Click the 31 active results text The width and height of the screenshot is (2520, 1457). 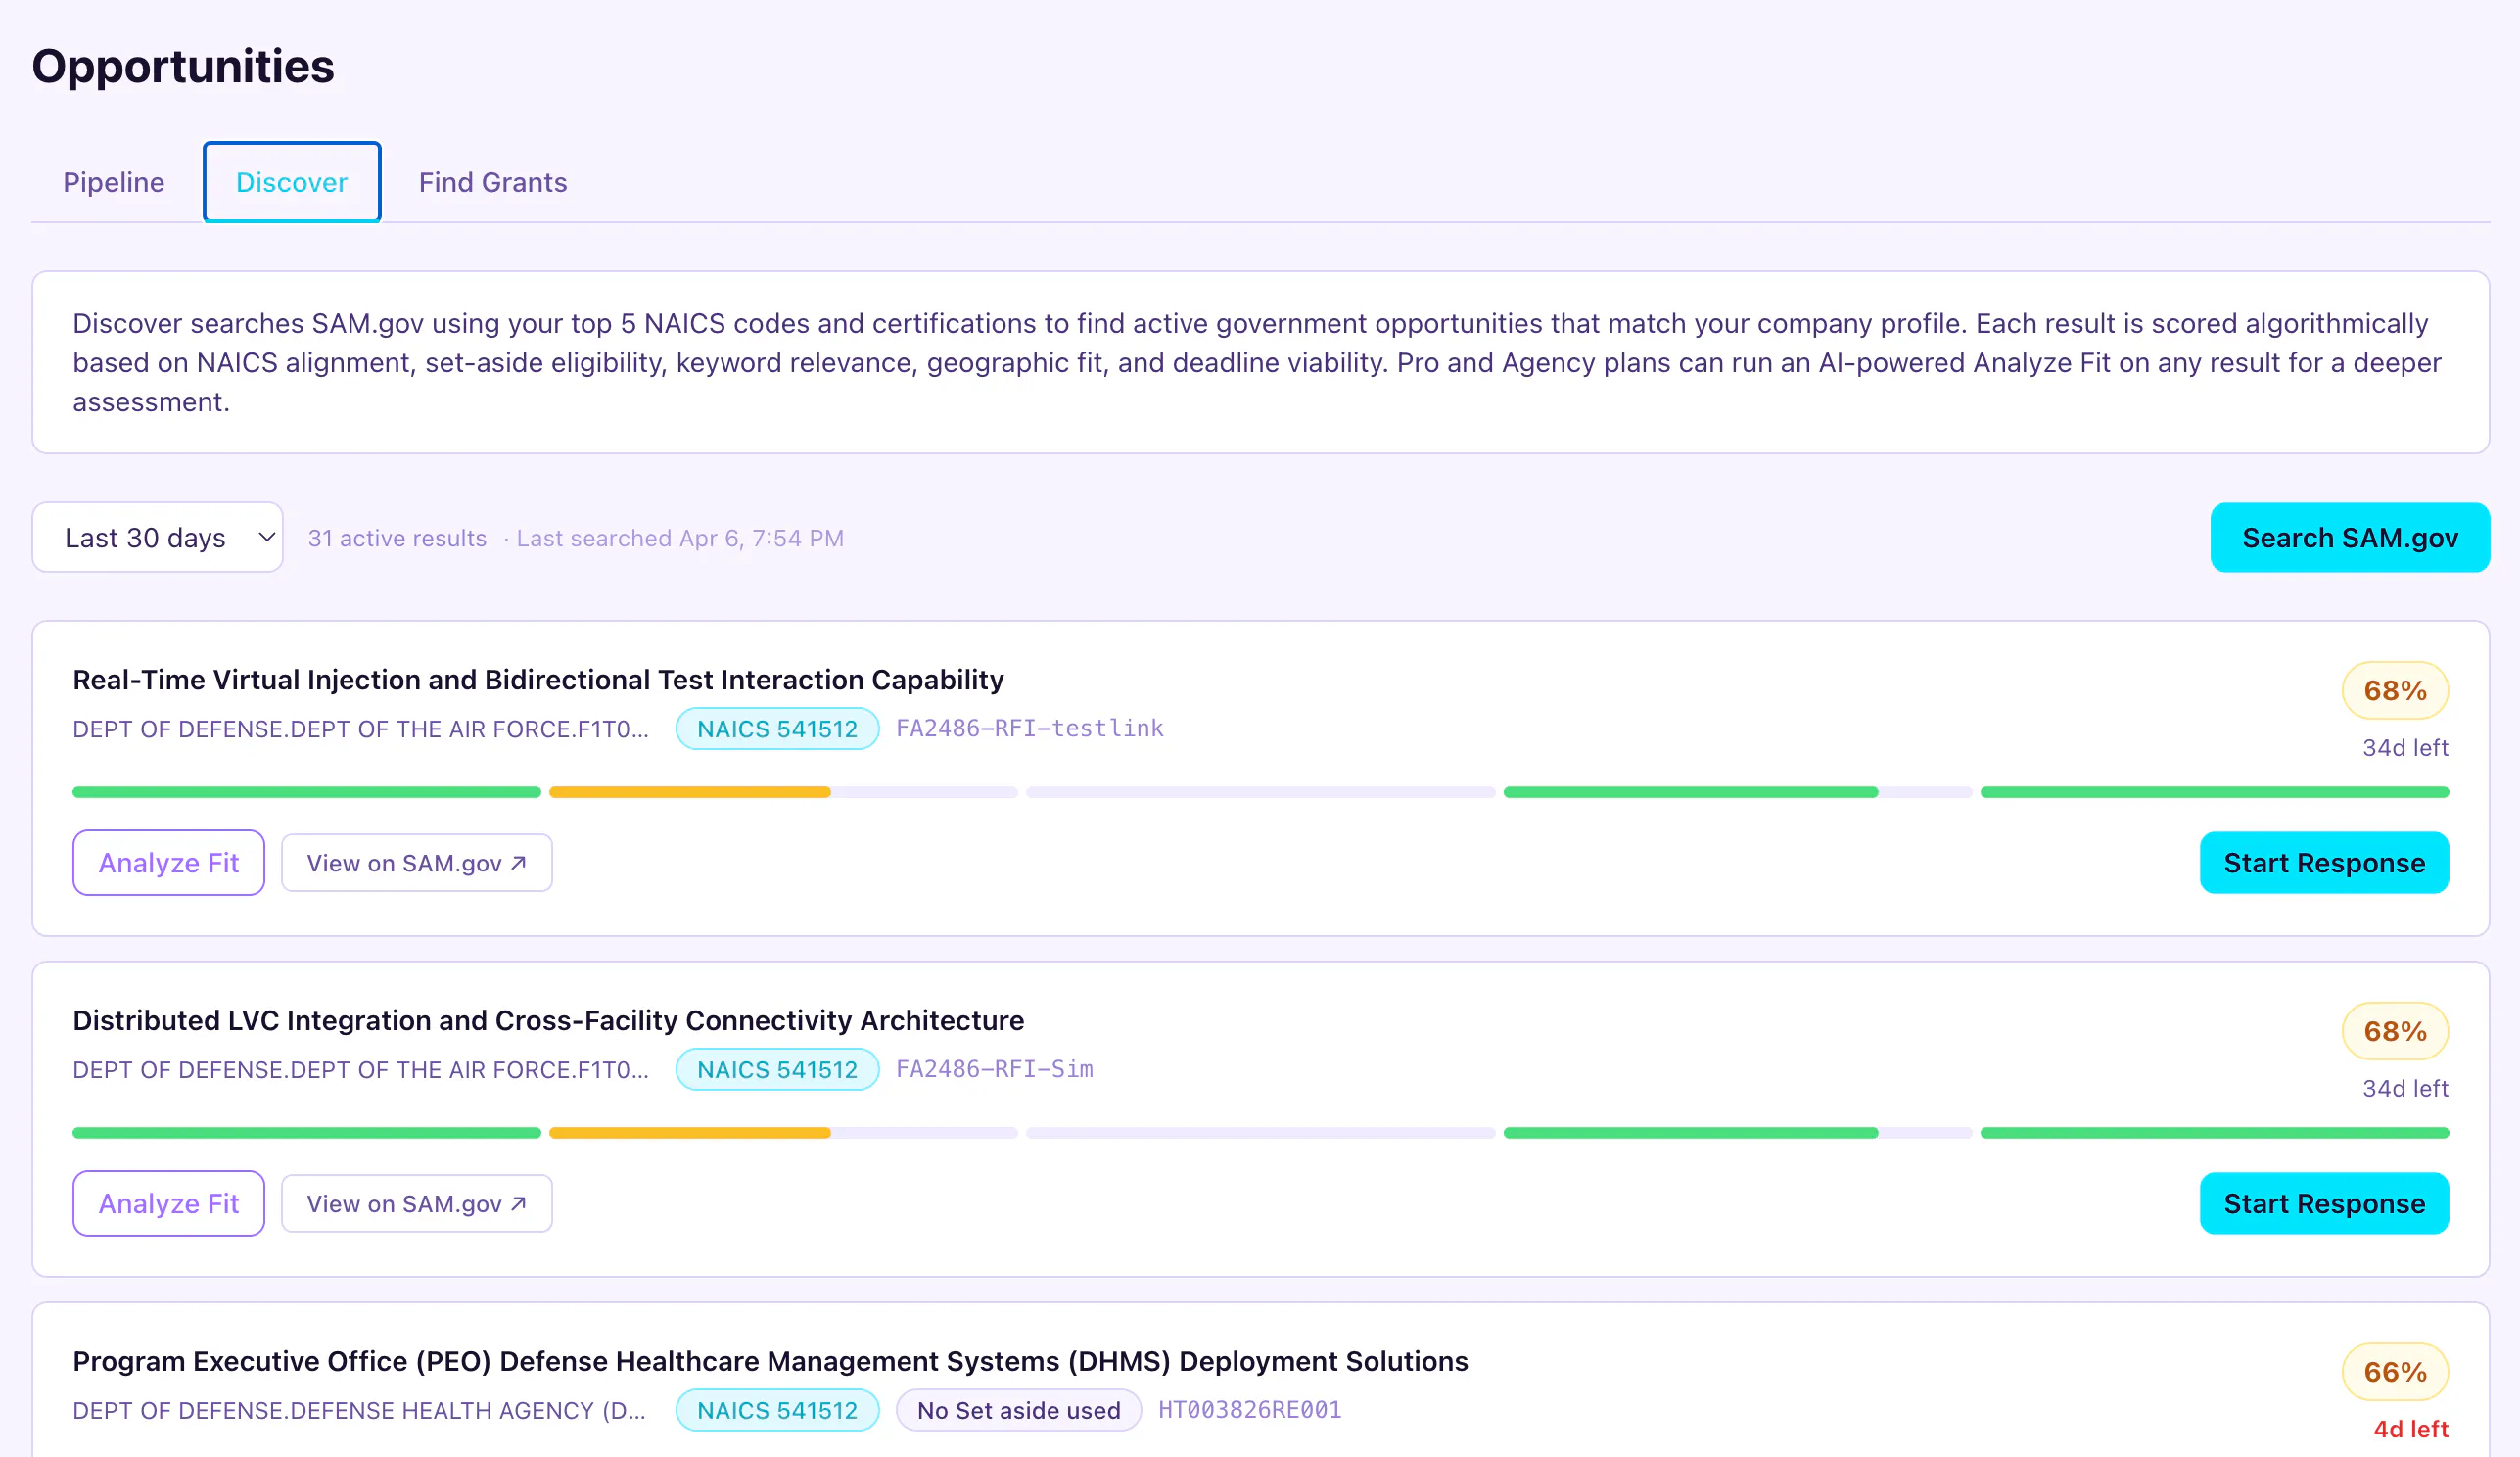pos(397,538)
